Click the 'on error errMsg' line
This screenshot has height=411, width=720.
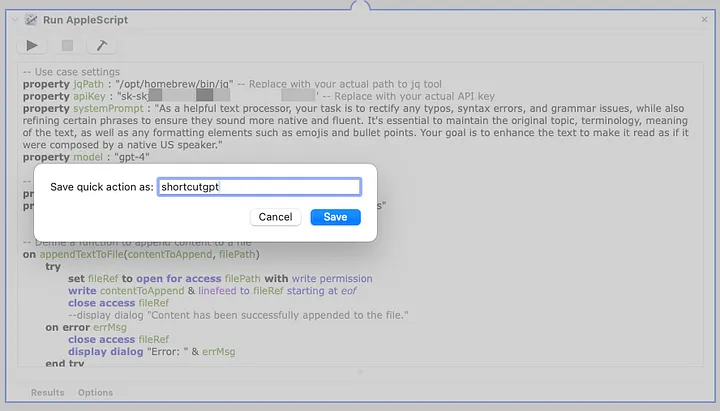click(86, 327)
